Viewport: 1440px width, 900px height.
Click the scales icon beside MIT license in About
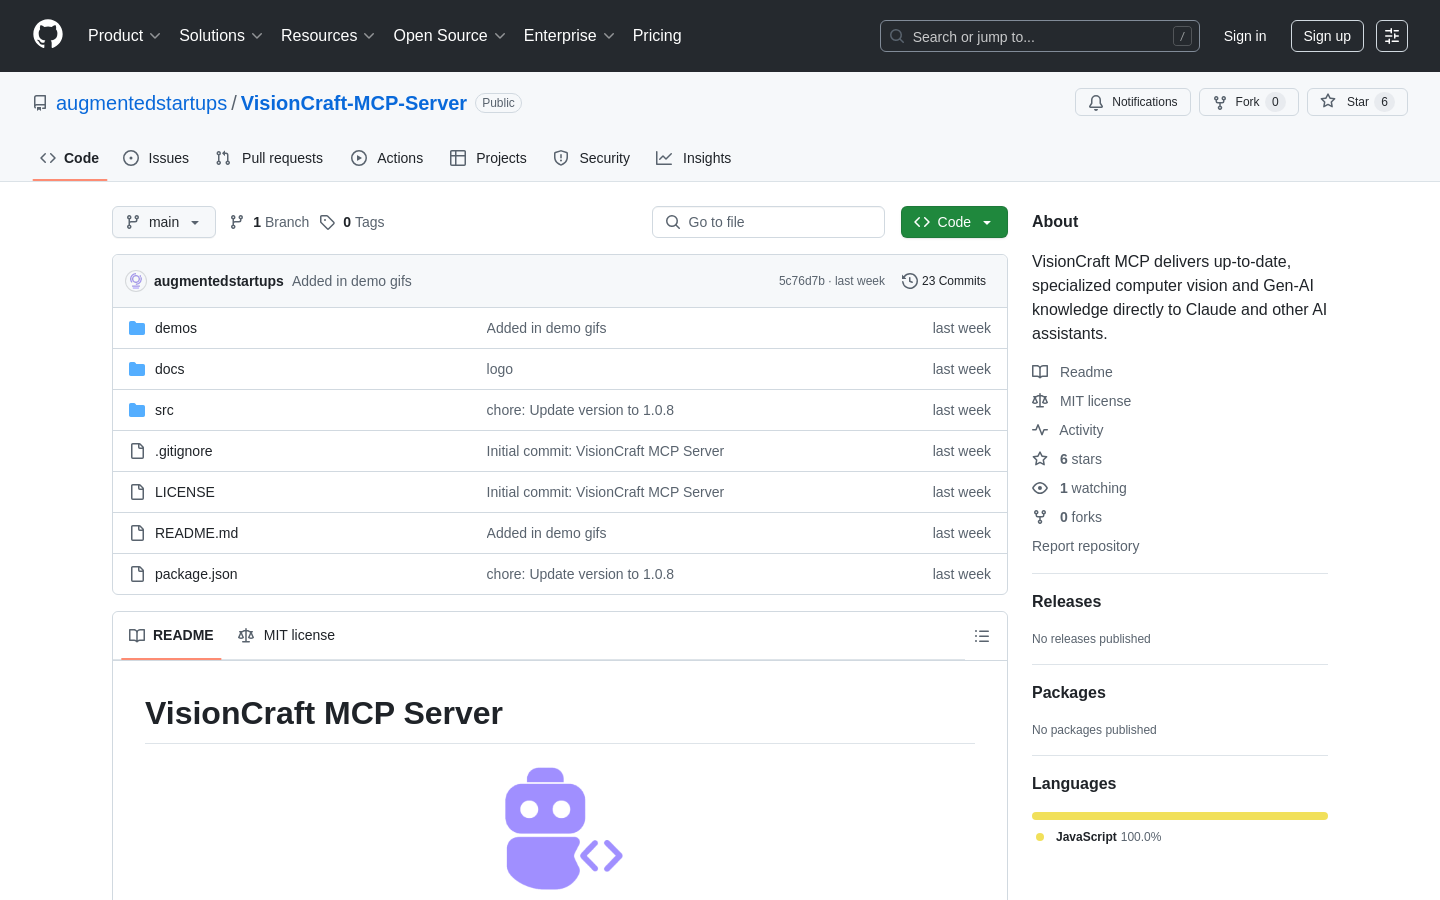(x=1040, y=401)
